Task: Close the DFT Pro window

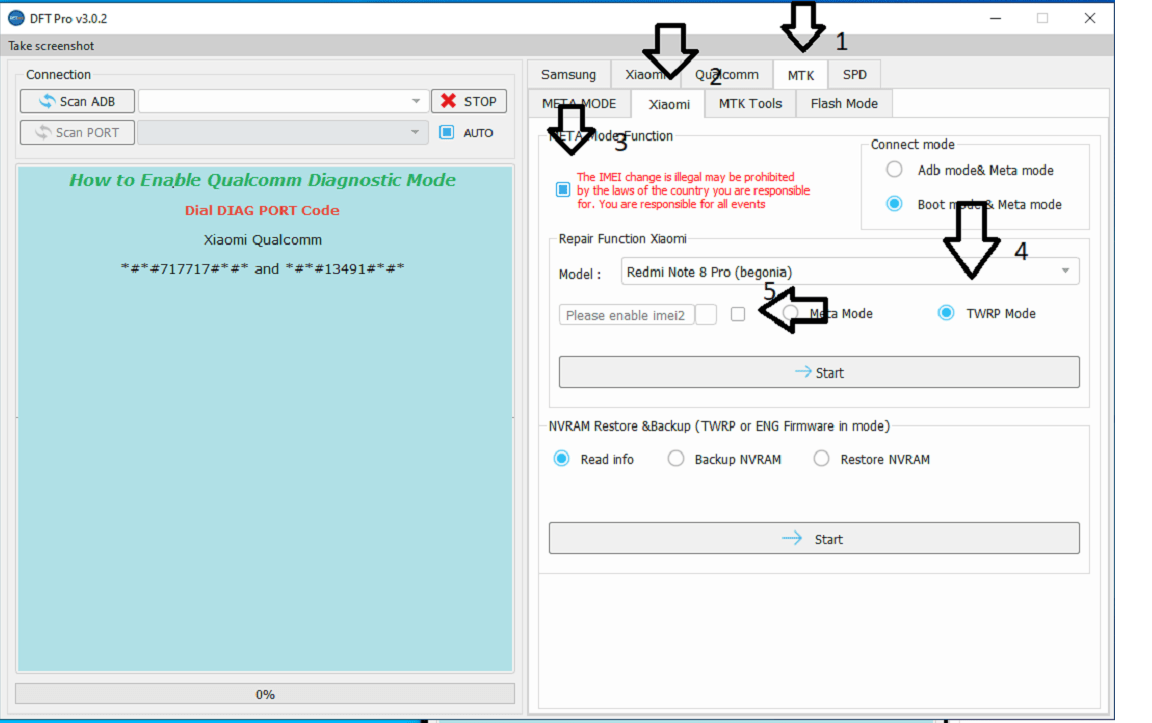Action: click(1090, 18)
